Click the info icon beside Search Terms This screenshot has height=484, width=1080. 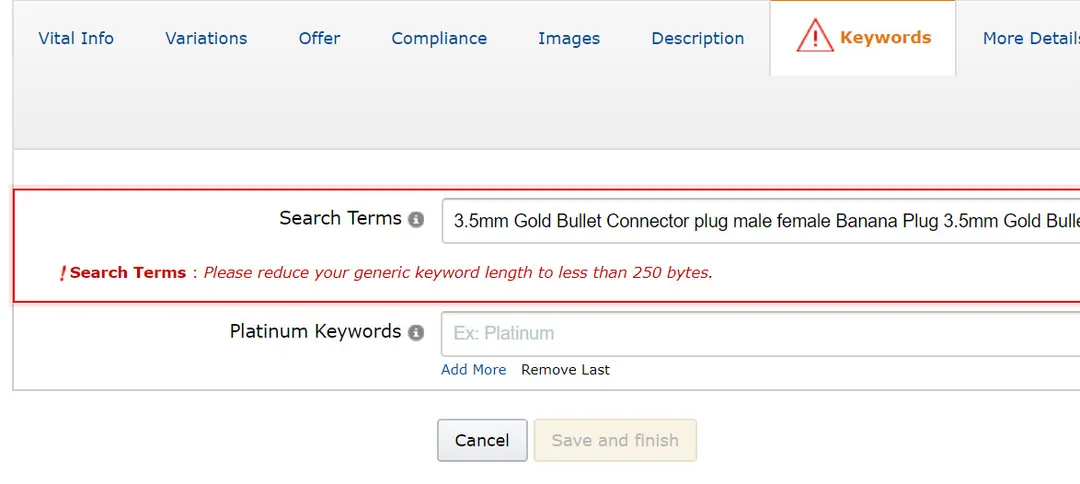tap(415, 220)
